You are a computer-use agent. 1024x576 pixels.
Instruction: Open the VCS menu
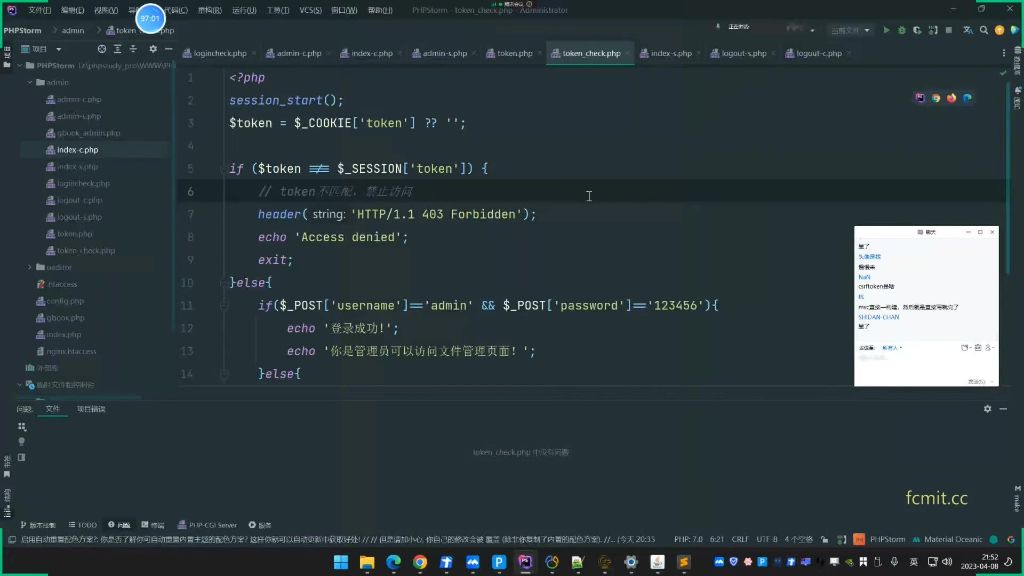click(x=310, y=10)
